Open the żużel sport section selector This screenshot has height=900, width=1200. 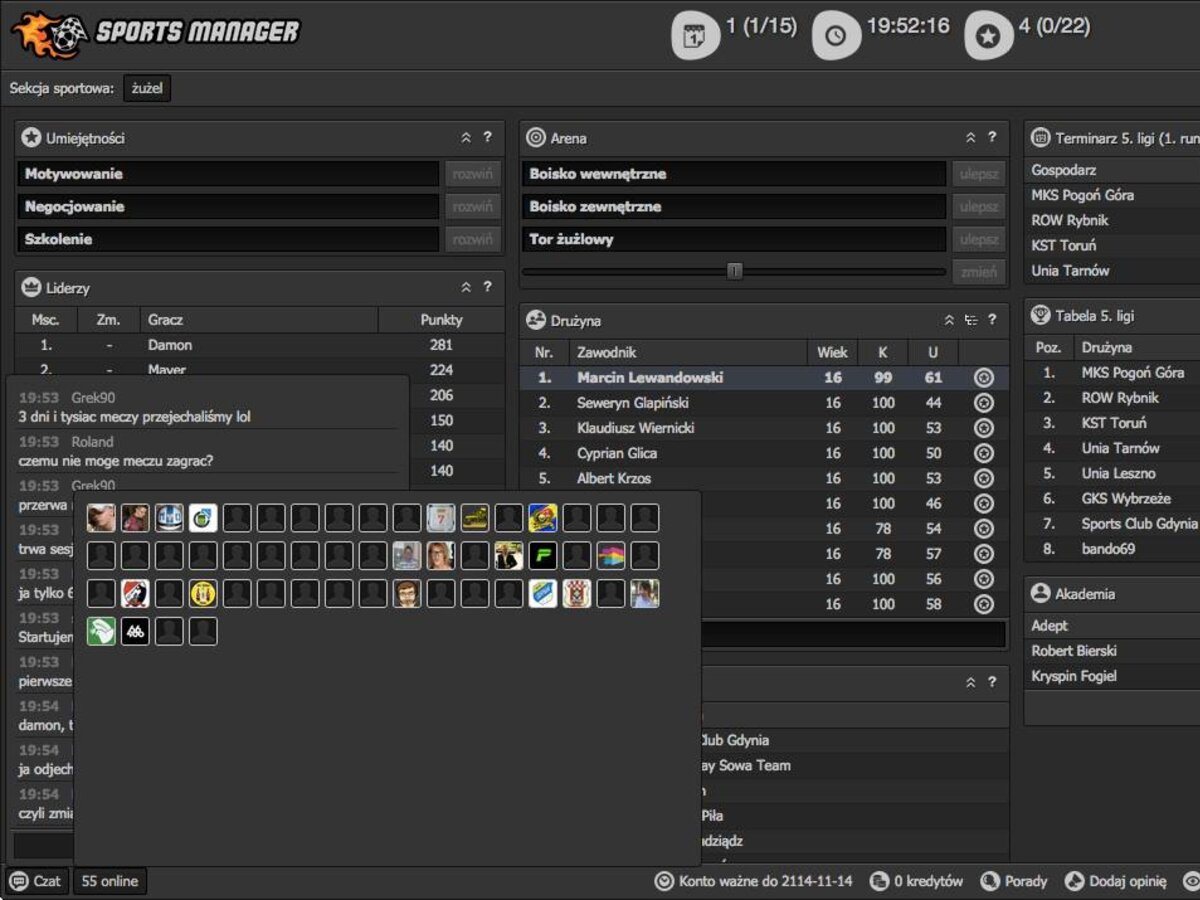(147, 88)
